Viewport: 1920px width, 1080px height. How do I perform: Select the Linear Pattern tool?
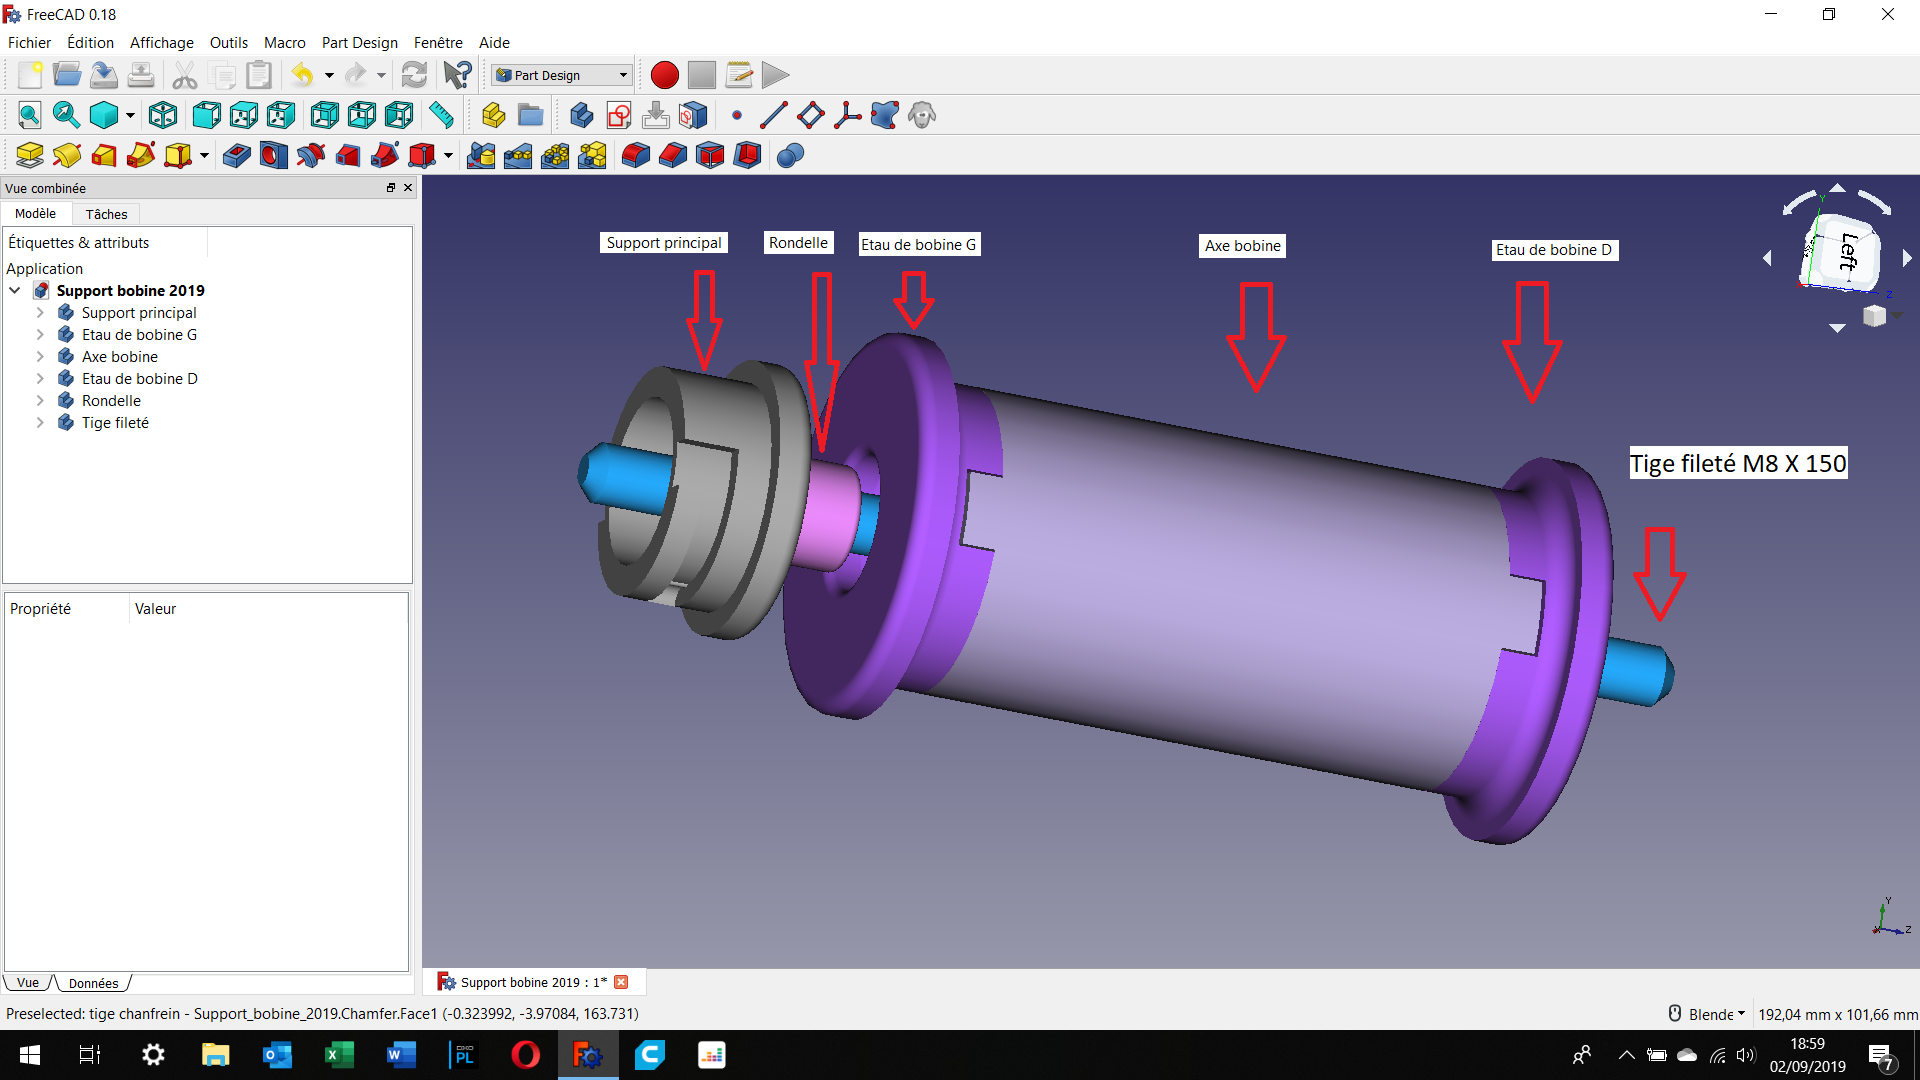(x=518, y=155)
